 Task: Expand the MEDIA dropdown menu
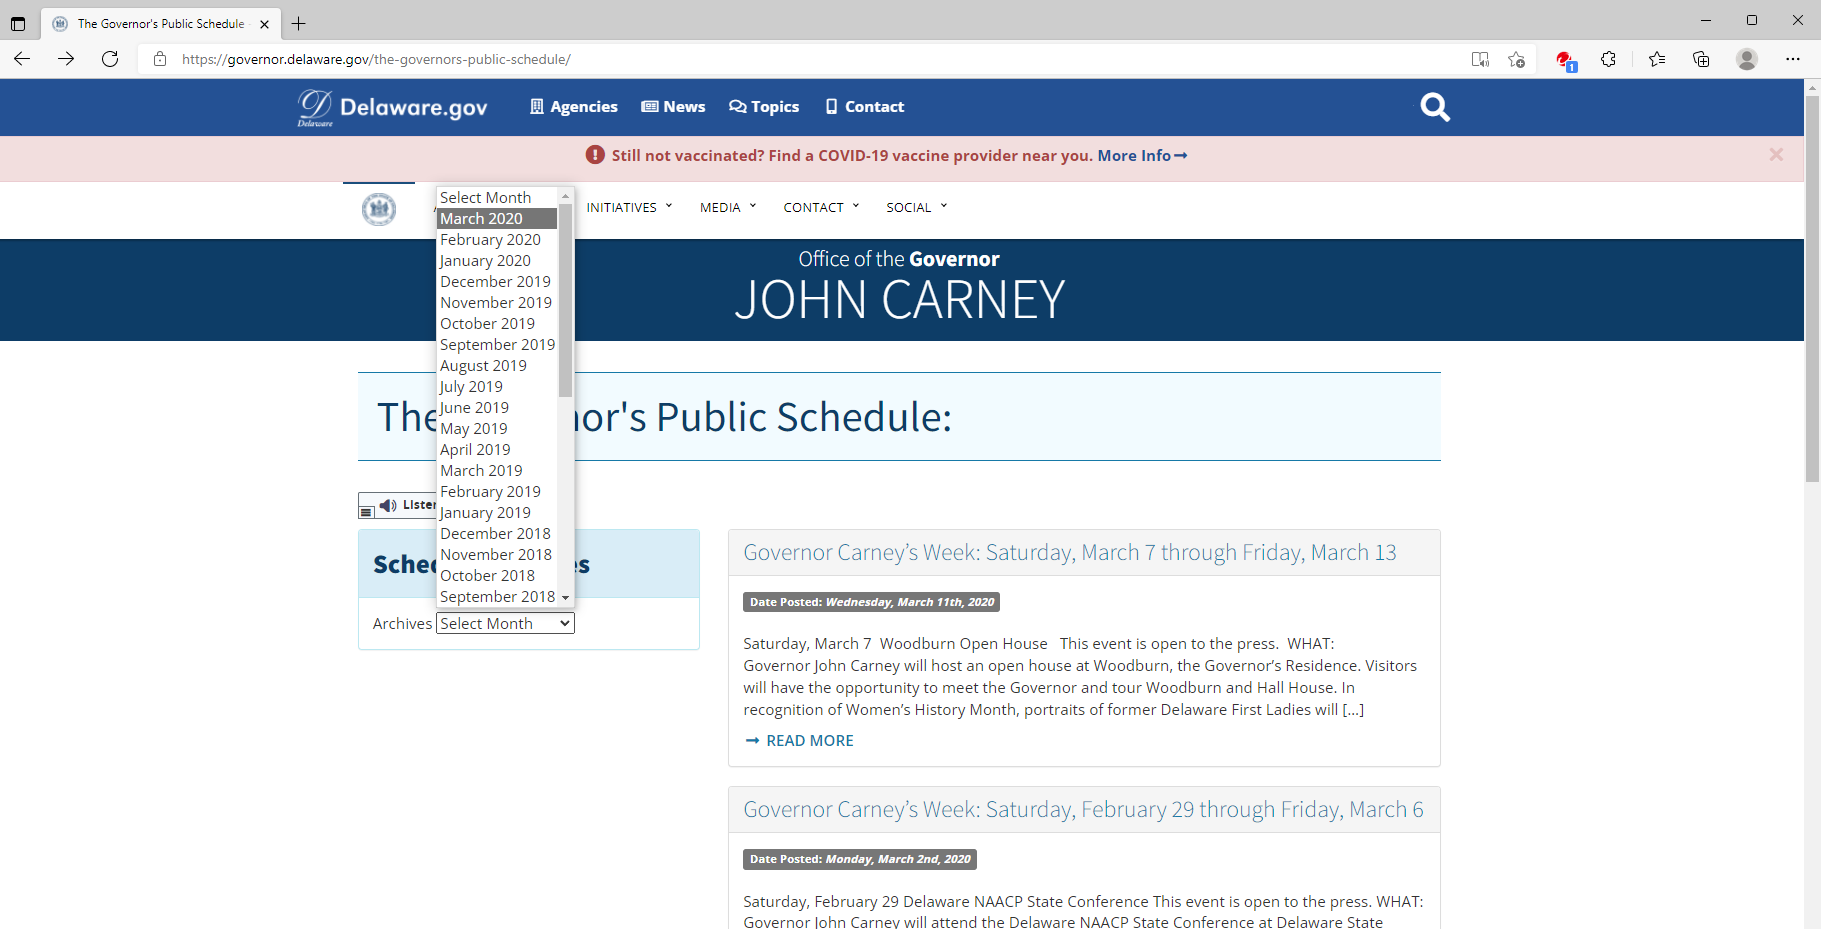[x=728, y=207]
